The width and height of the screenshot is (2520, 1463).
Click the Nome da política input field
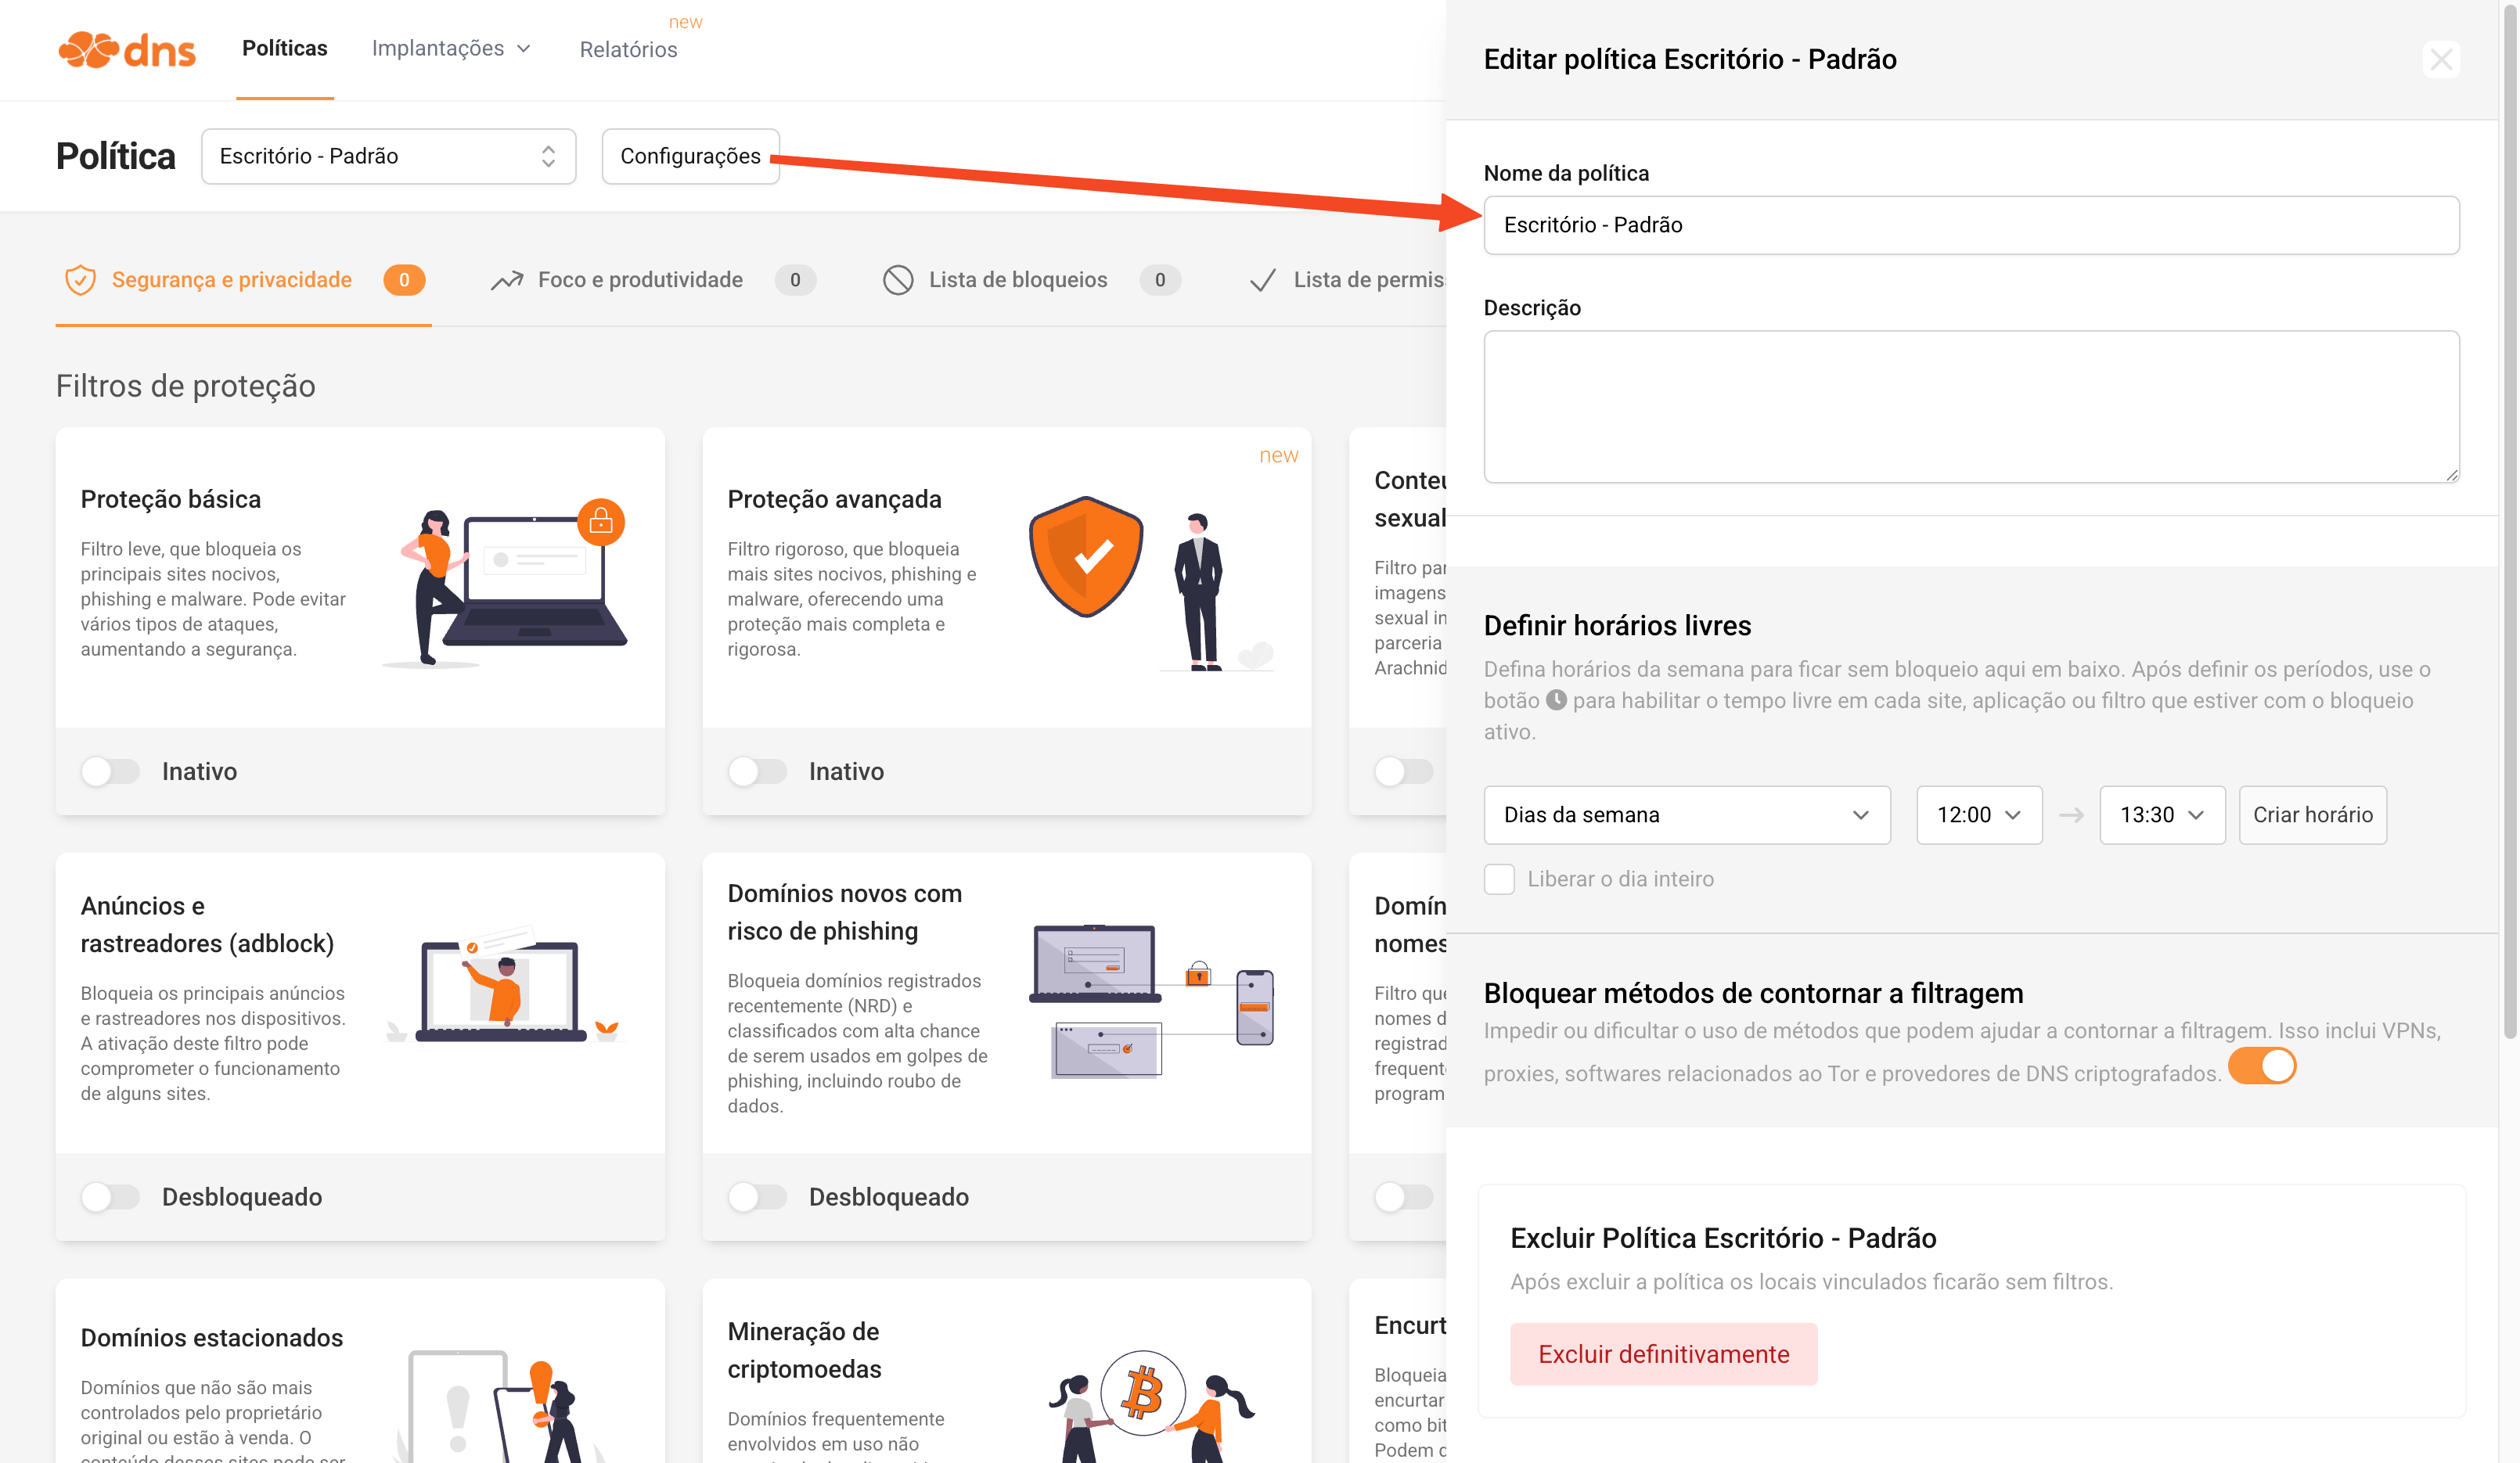1970,225
